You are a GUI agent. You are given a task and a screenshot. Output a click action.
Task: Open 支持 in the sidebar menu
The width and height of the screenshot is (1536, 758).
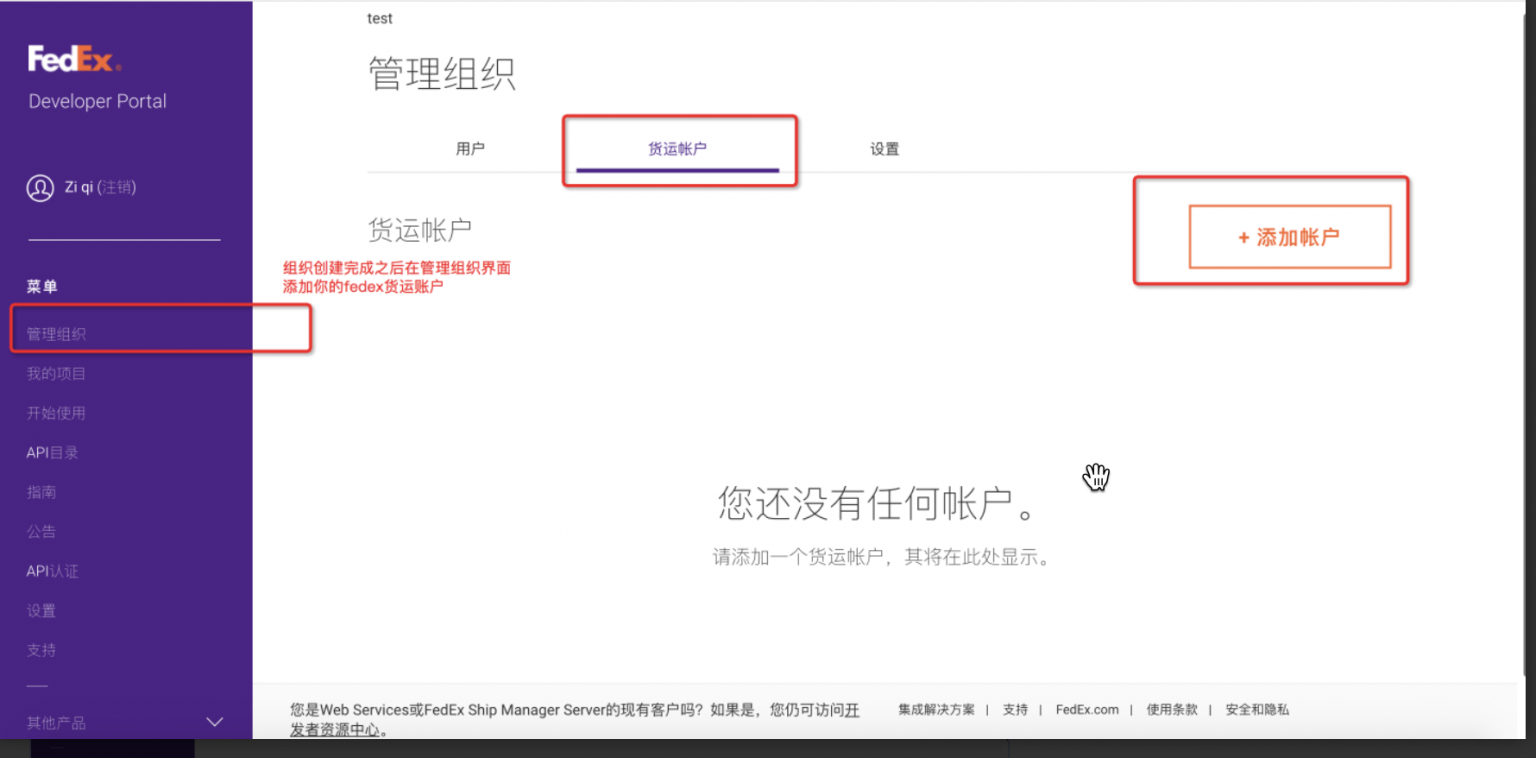pyautogui.click(x=41, y=650)
